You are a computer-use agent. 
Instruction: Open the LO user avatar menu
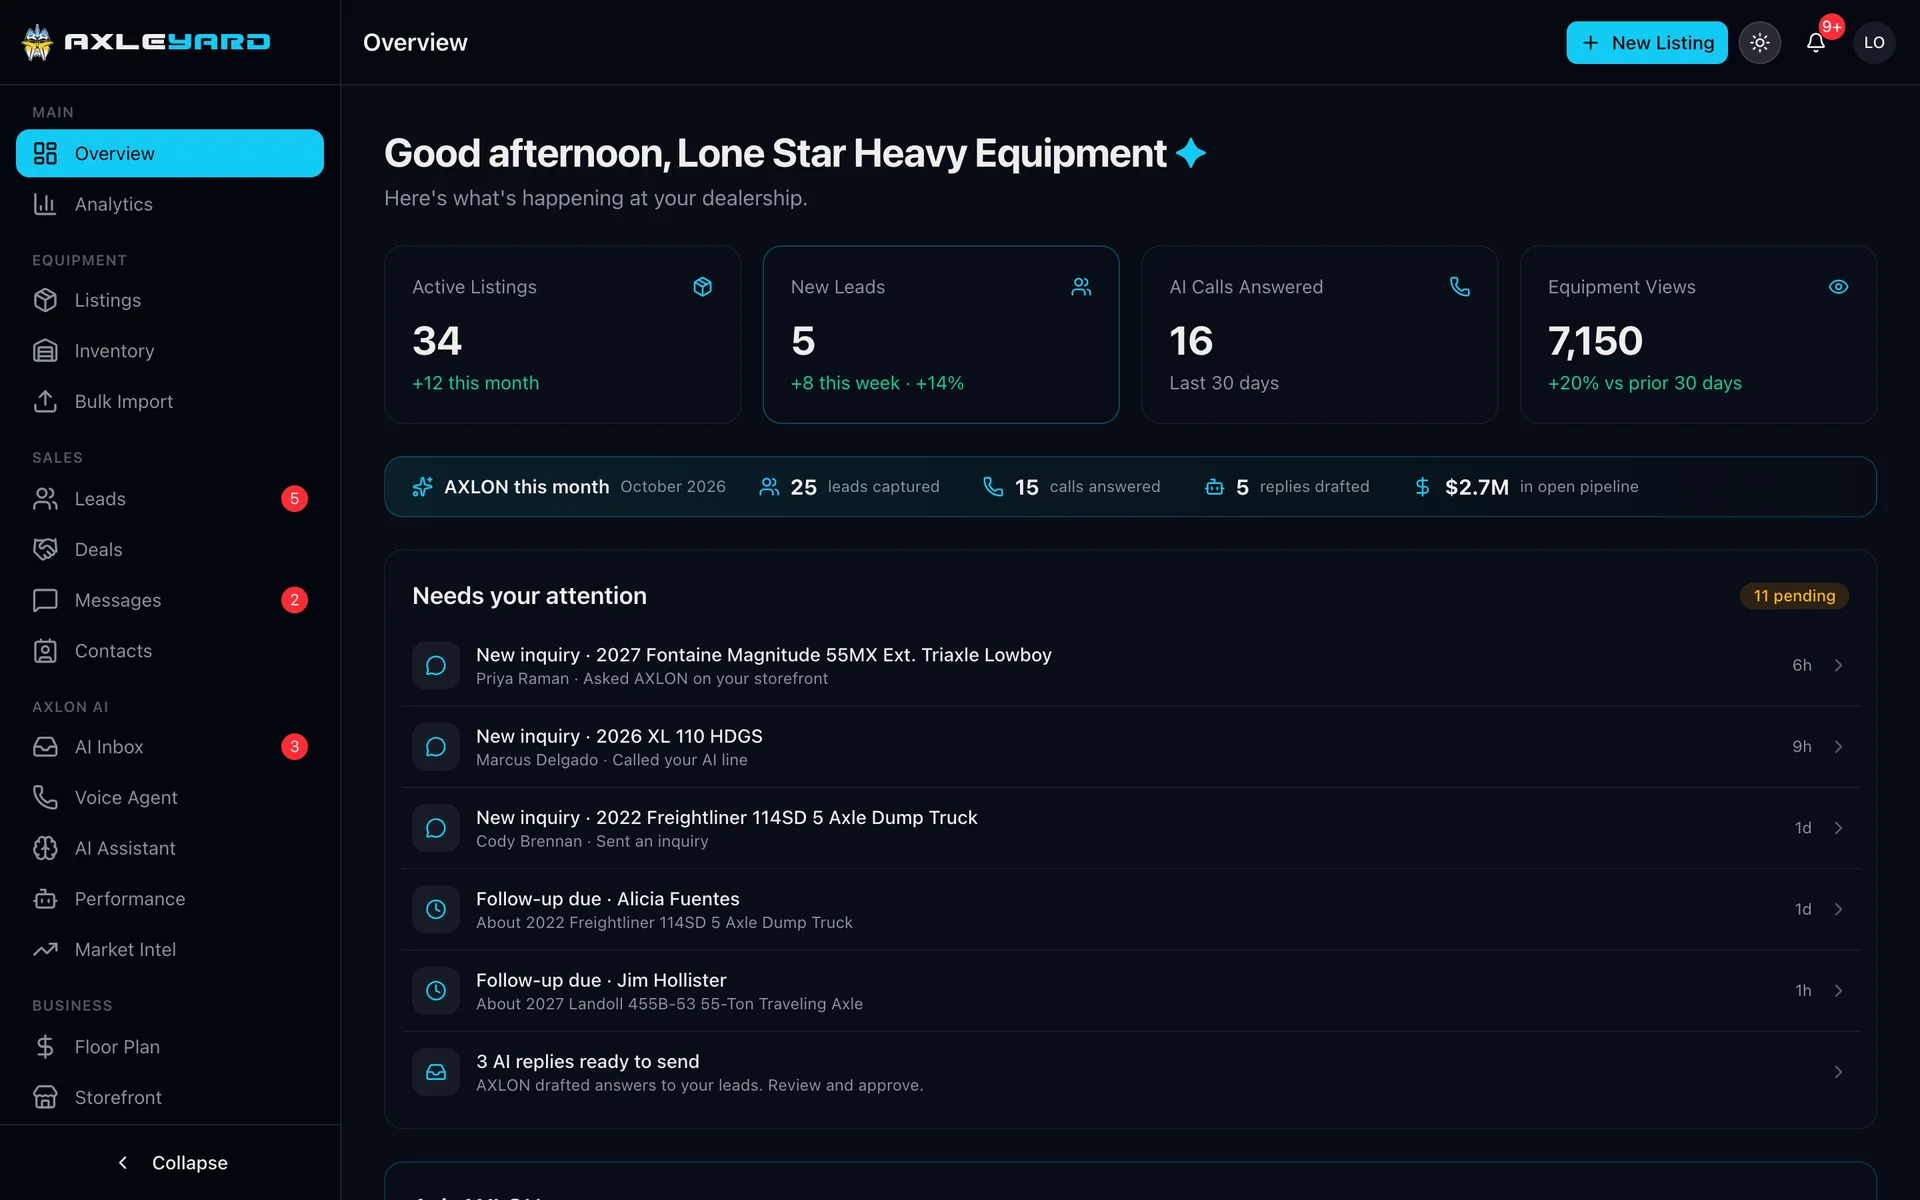tap(1874, 43)
